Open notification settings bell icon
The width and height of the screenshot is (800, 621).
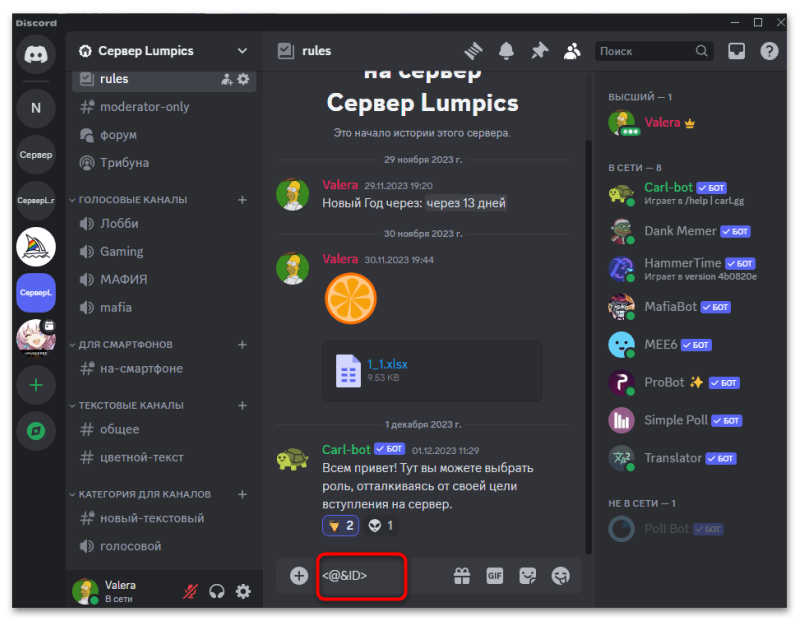[x=506, y=51]
